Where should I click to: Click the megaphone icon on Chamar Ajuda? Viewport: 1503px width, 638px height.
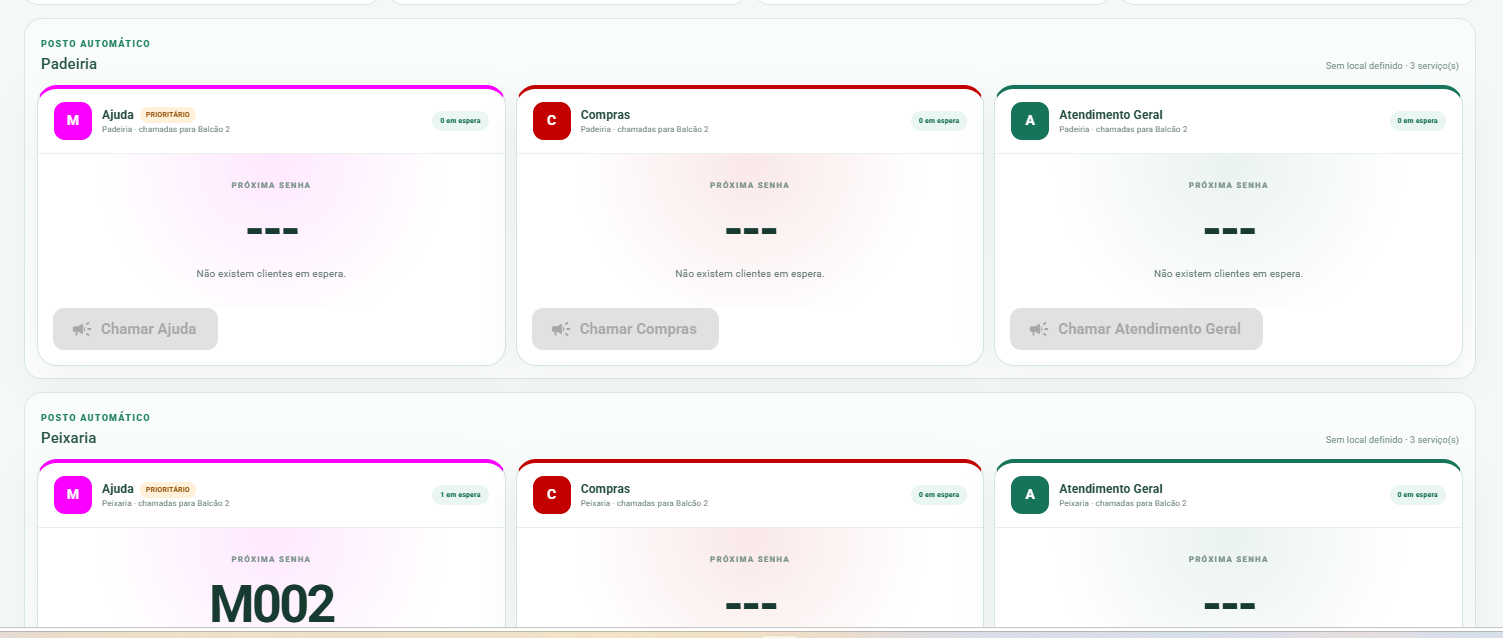82,329
